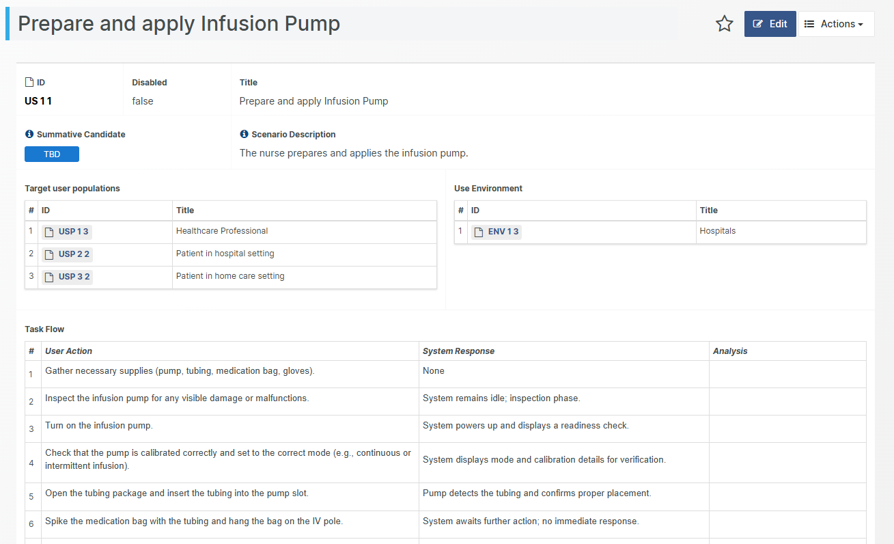Click the document icon next to ENV 1 3
Screen dimensions: 894x544
point(479,232)
